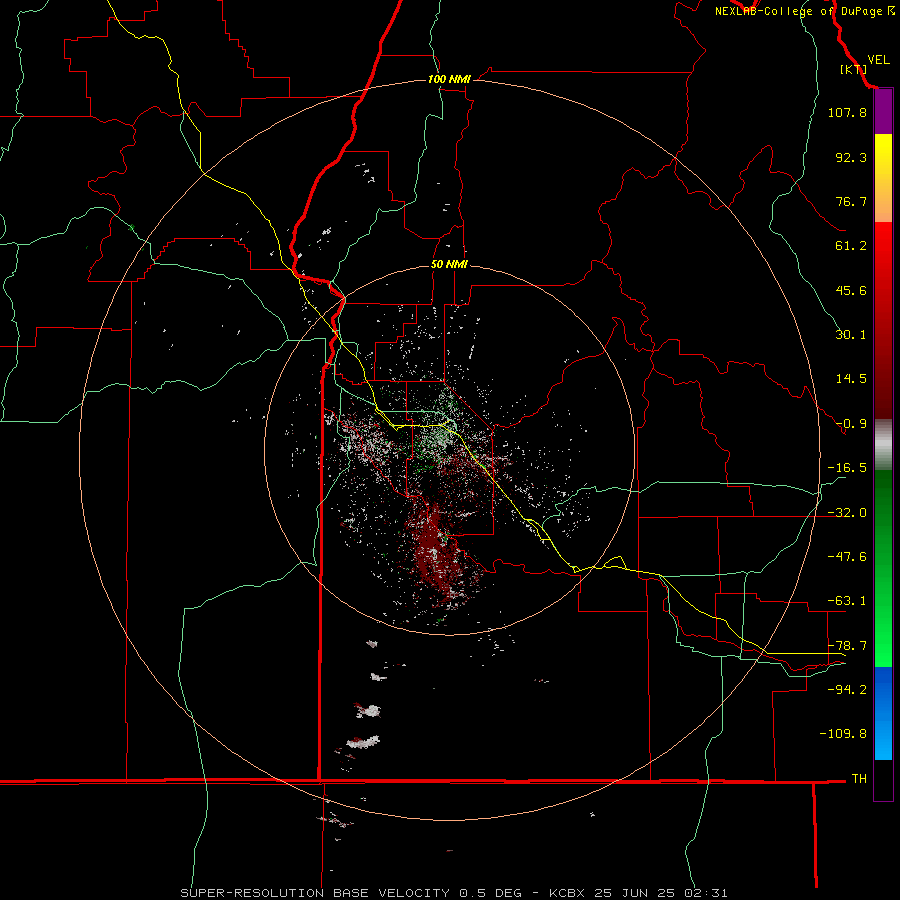Click the -0.9 legend value
The image size is (900, 900).
tap(851, 424)
